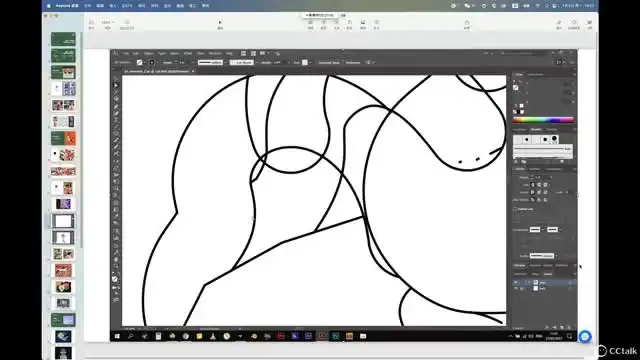Choose the Round Join corner option
640x360 pixels.
(539, 192)
